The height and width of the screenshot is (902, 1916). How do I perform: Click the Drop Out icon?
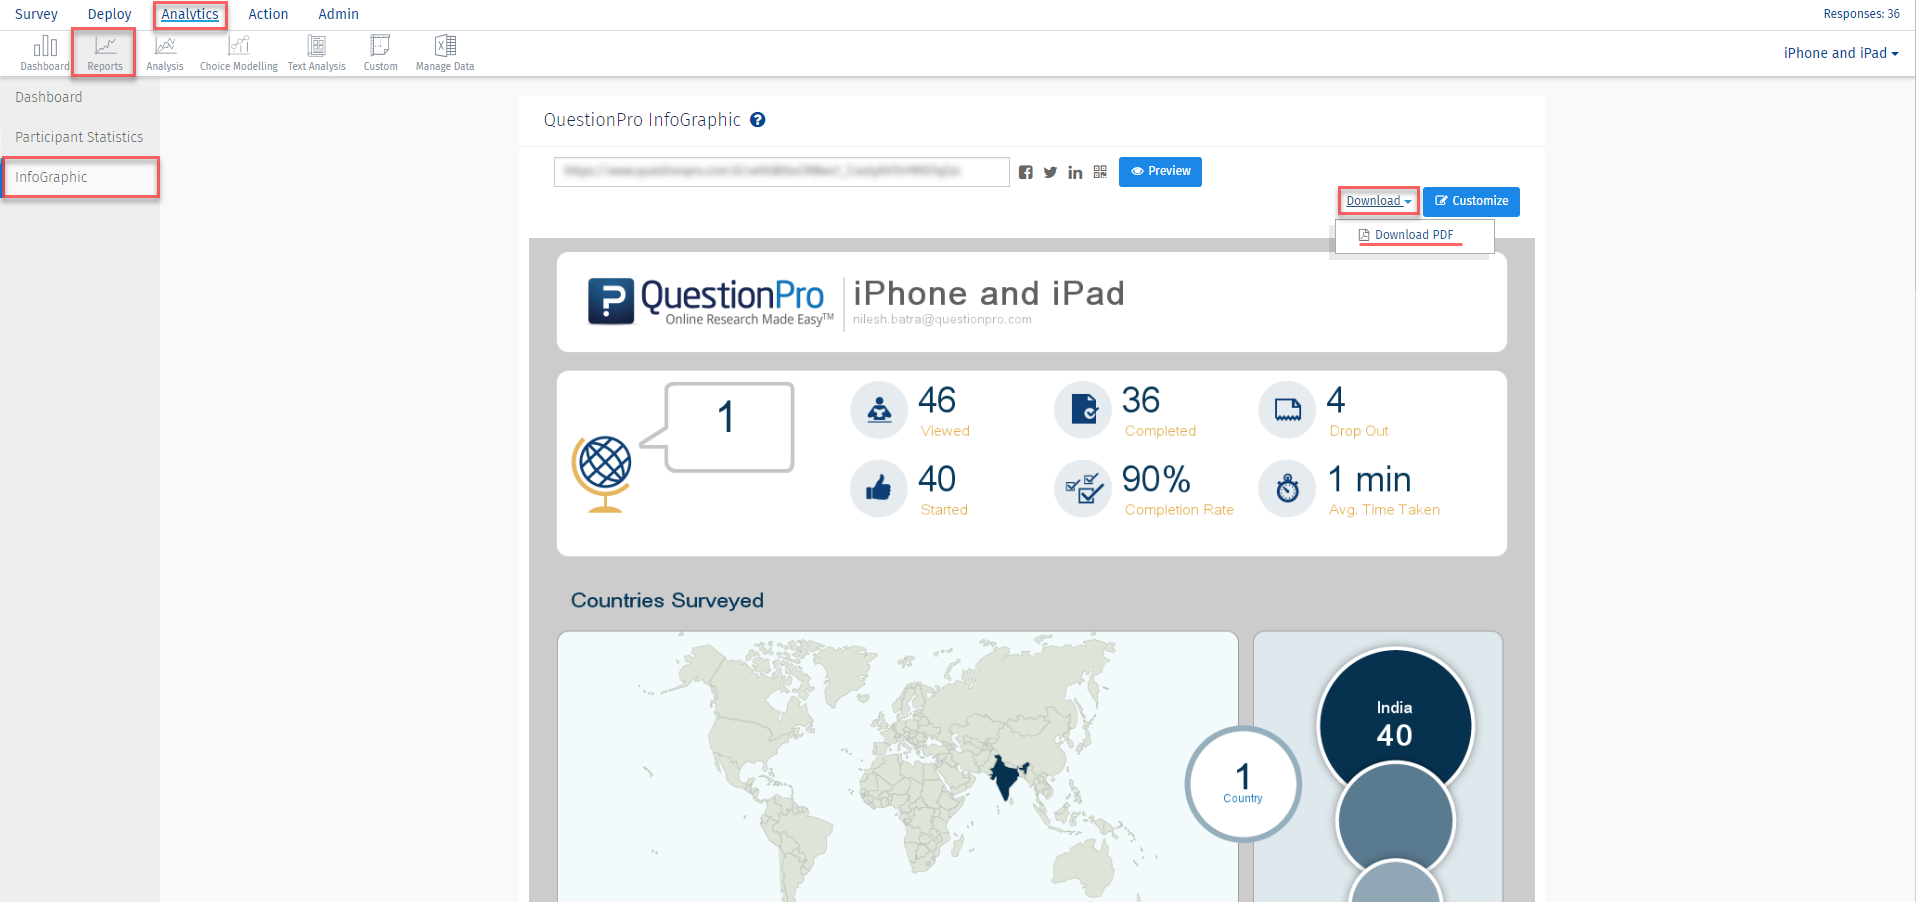point(1287,410)
